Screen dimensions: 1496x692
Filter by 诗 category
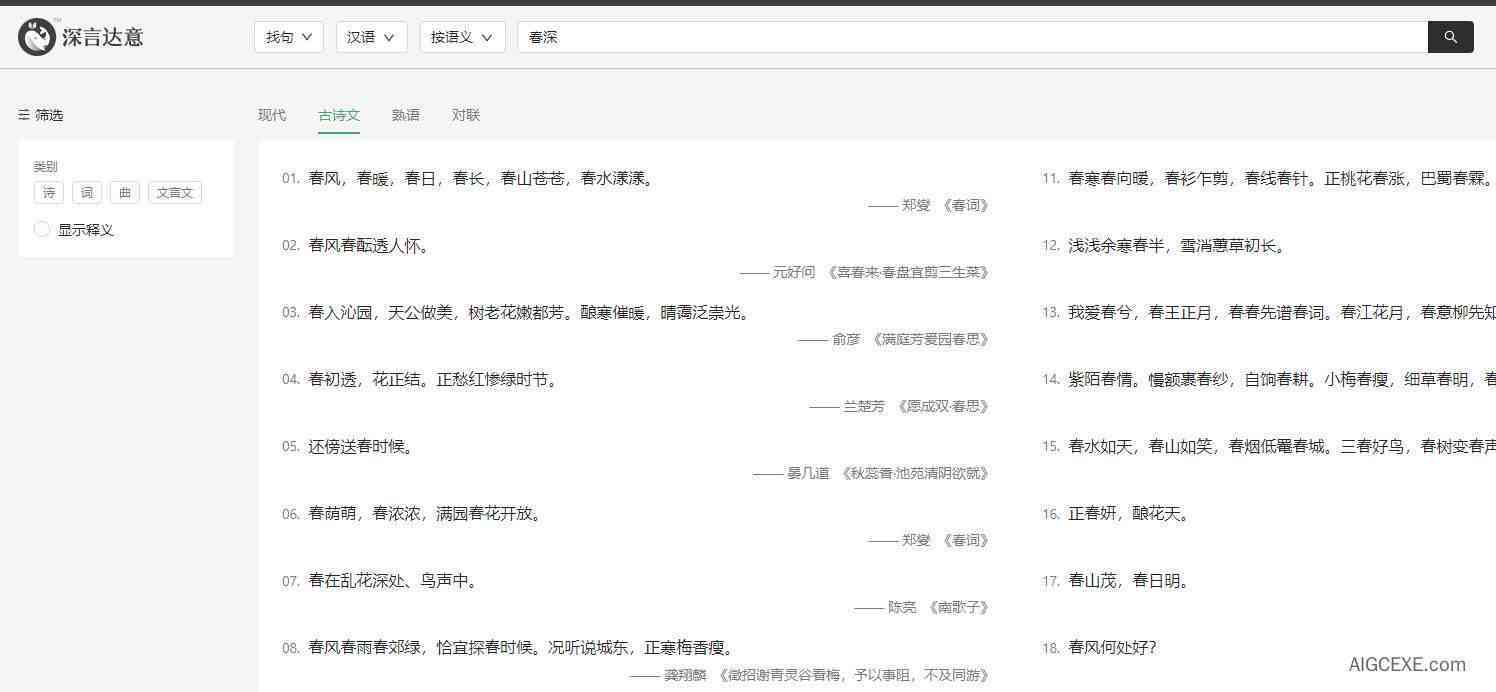pos(49,193)
